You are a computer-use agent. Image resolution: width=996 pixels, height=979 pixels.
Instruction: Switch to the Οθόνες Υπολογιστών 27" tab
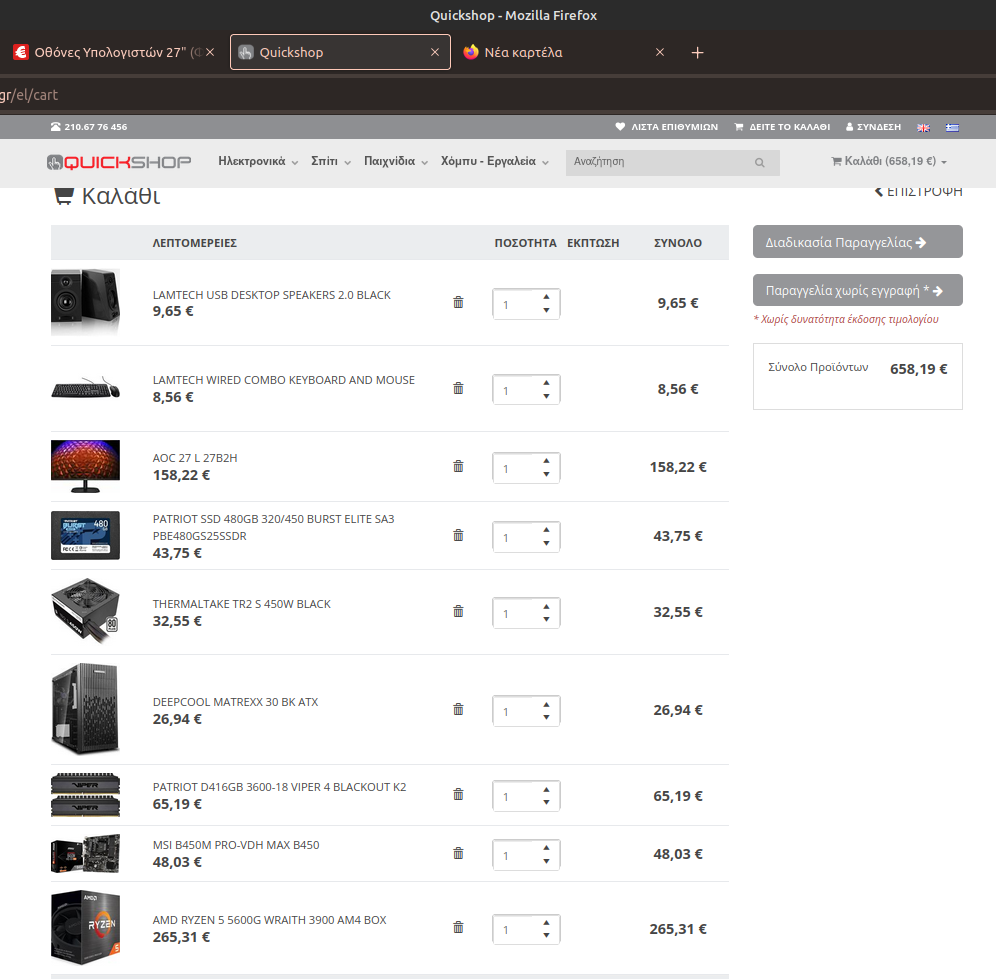pyautogui.click(x=113, y=52)
